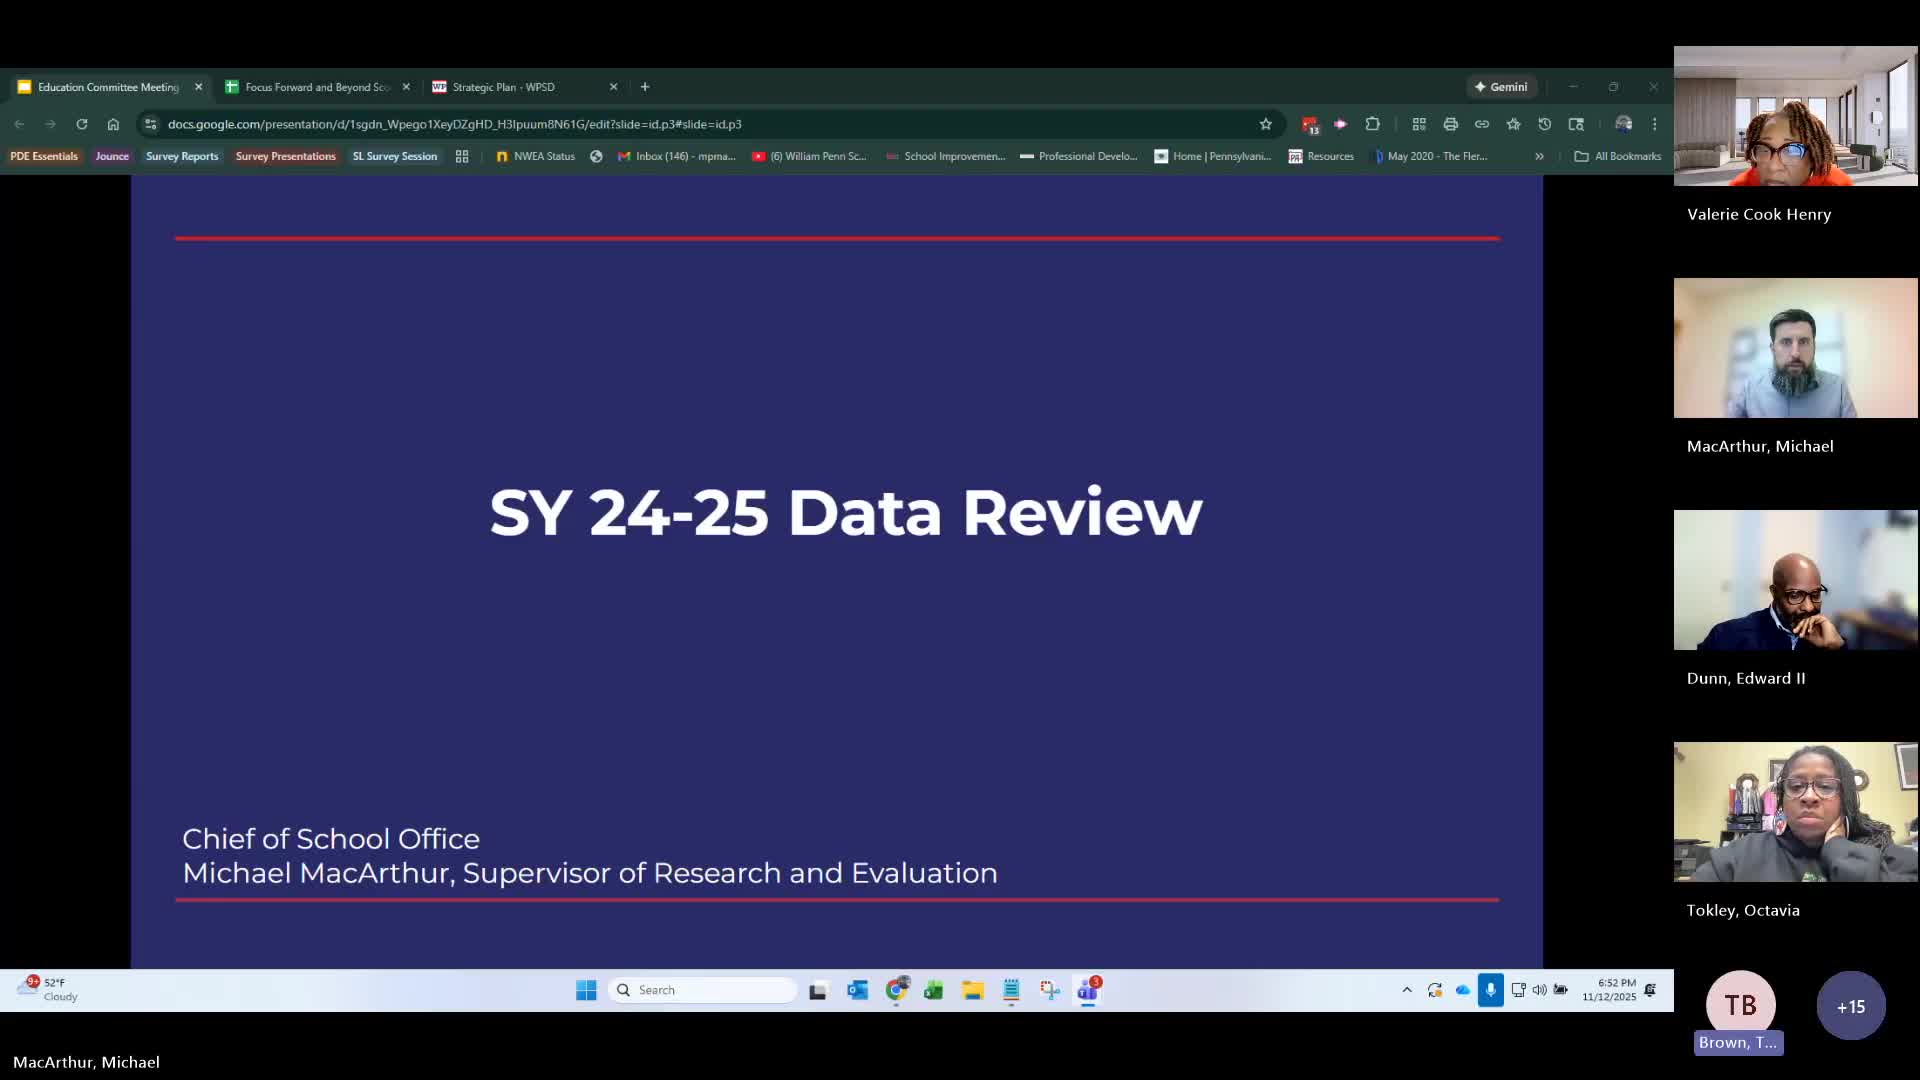Open the Chrome extensions puzzle icon
The height and width of the screenshot is (1080, 1920).
(x=1373, y=124)
